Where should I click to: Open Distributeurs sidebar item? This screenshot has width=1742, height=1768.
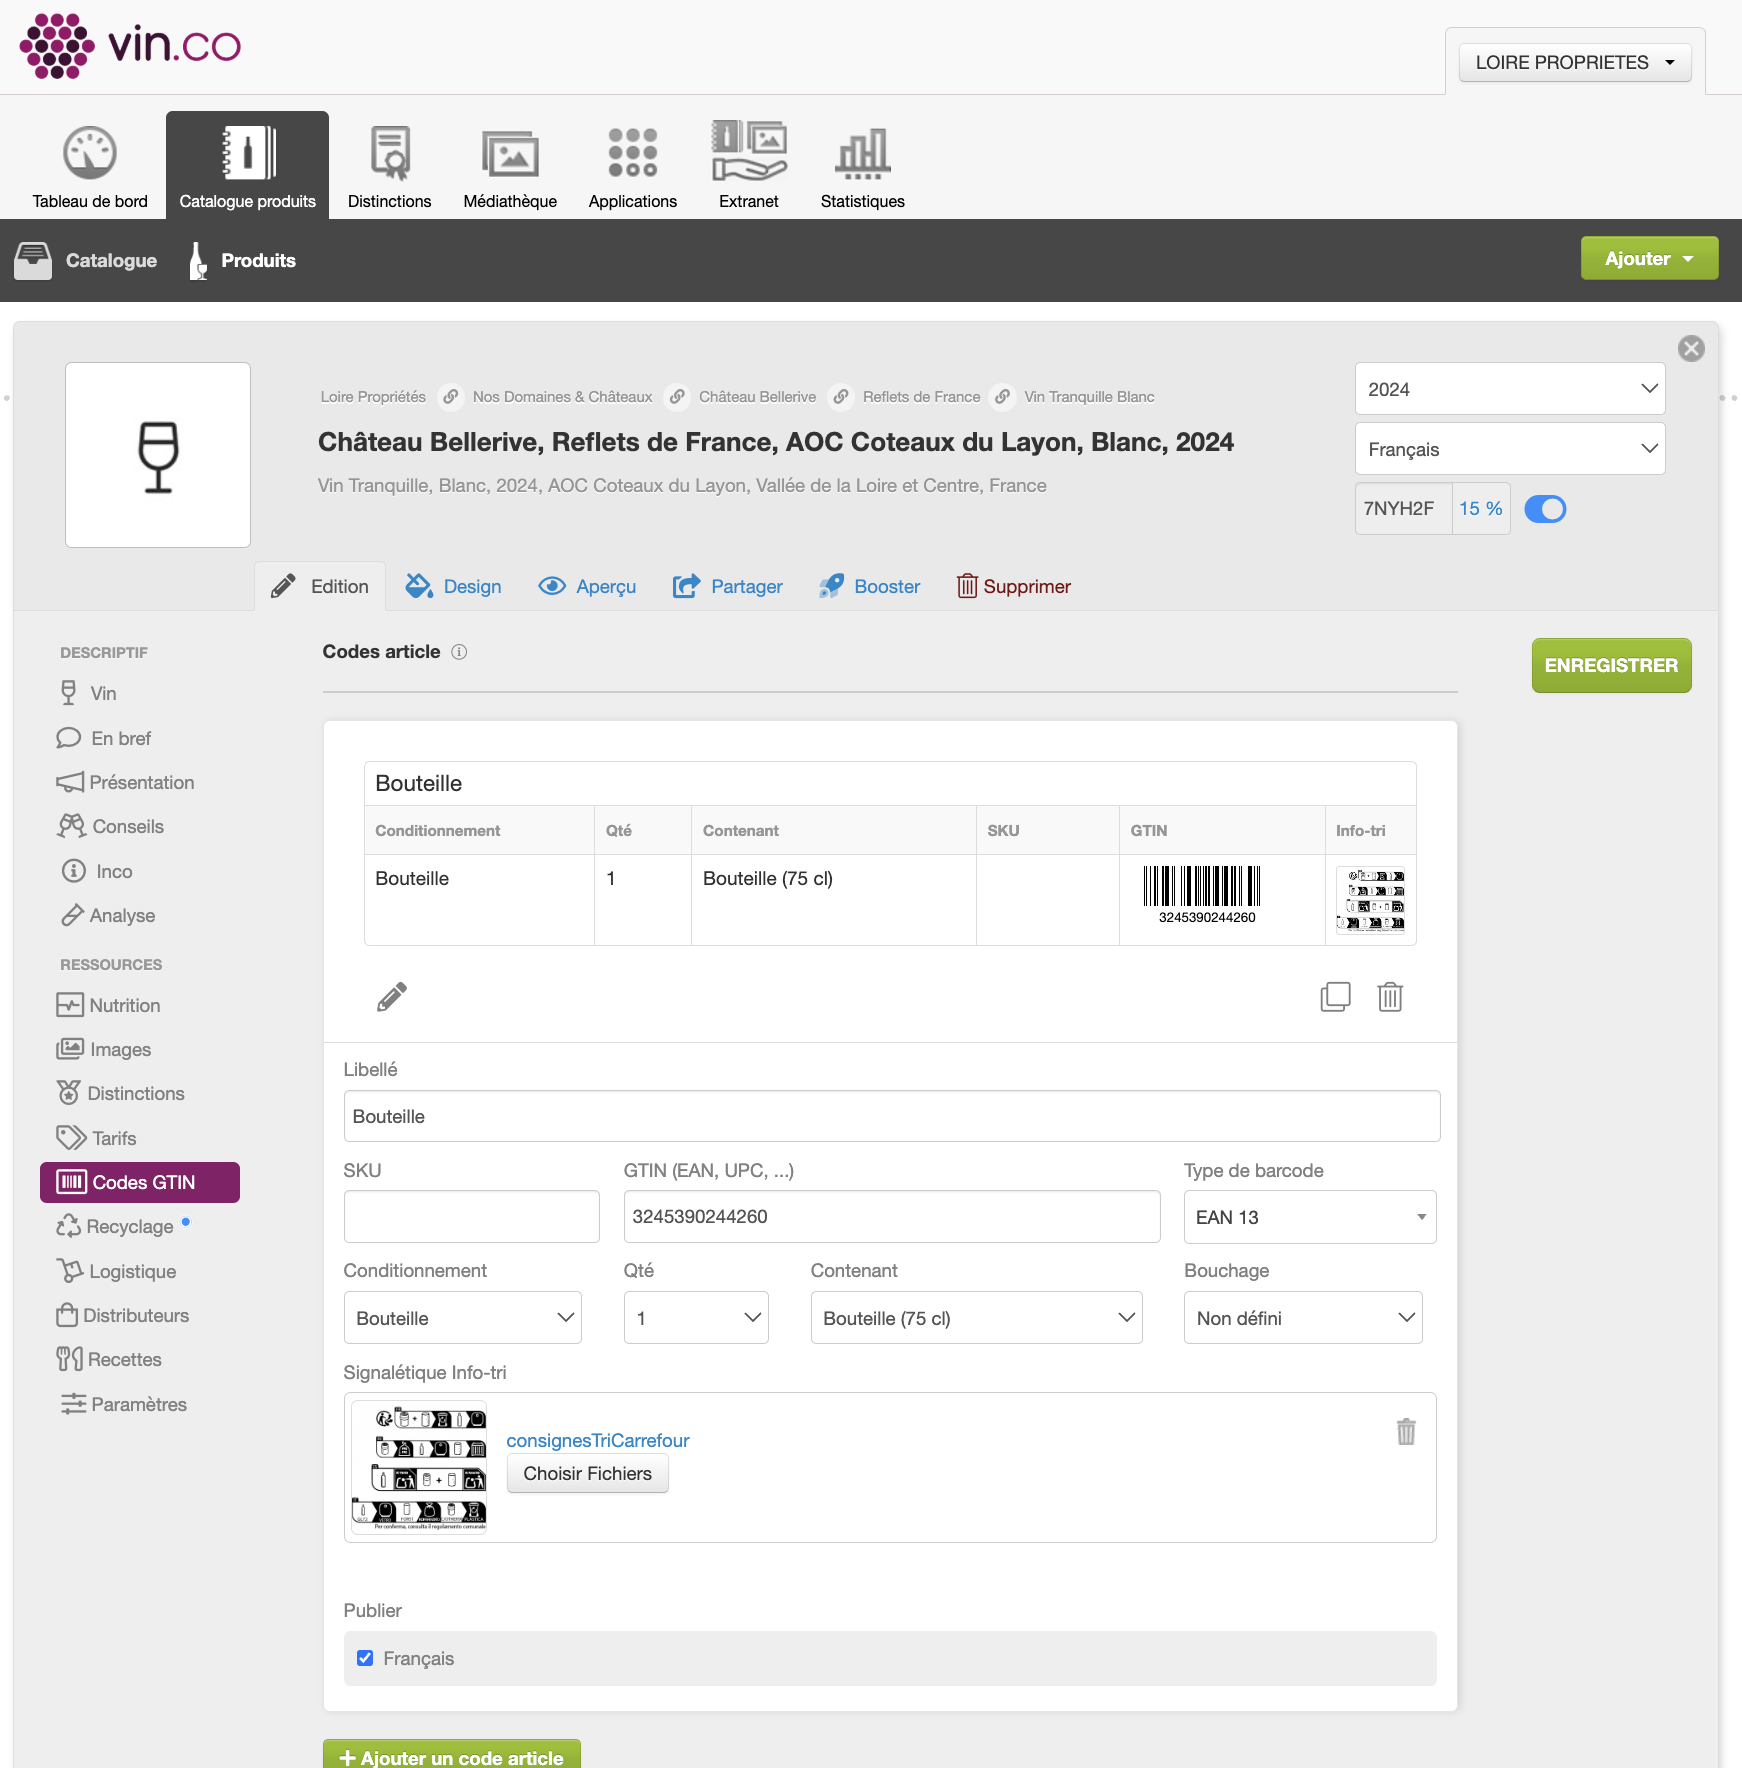[x=123, y=1315]
